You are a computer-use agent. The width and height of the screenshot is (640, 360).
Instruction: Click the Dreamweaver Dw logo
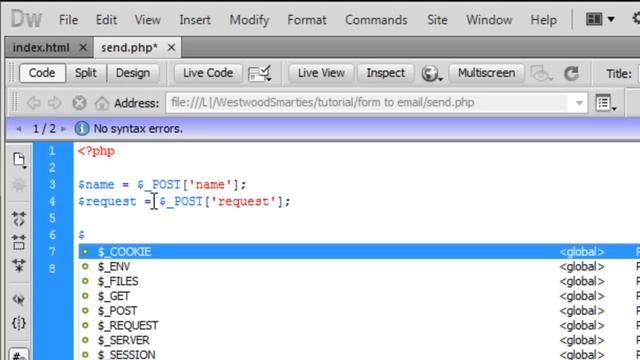[x=26, y=19]
